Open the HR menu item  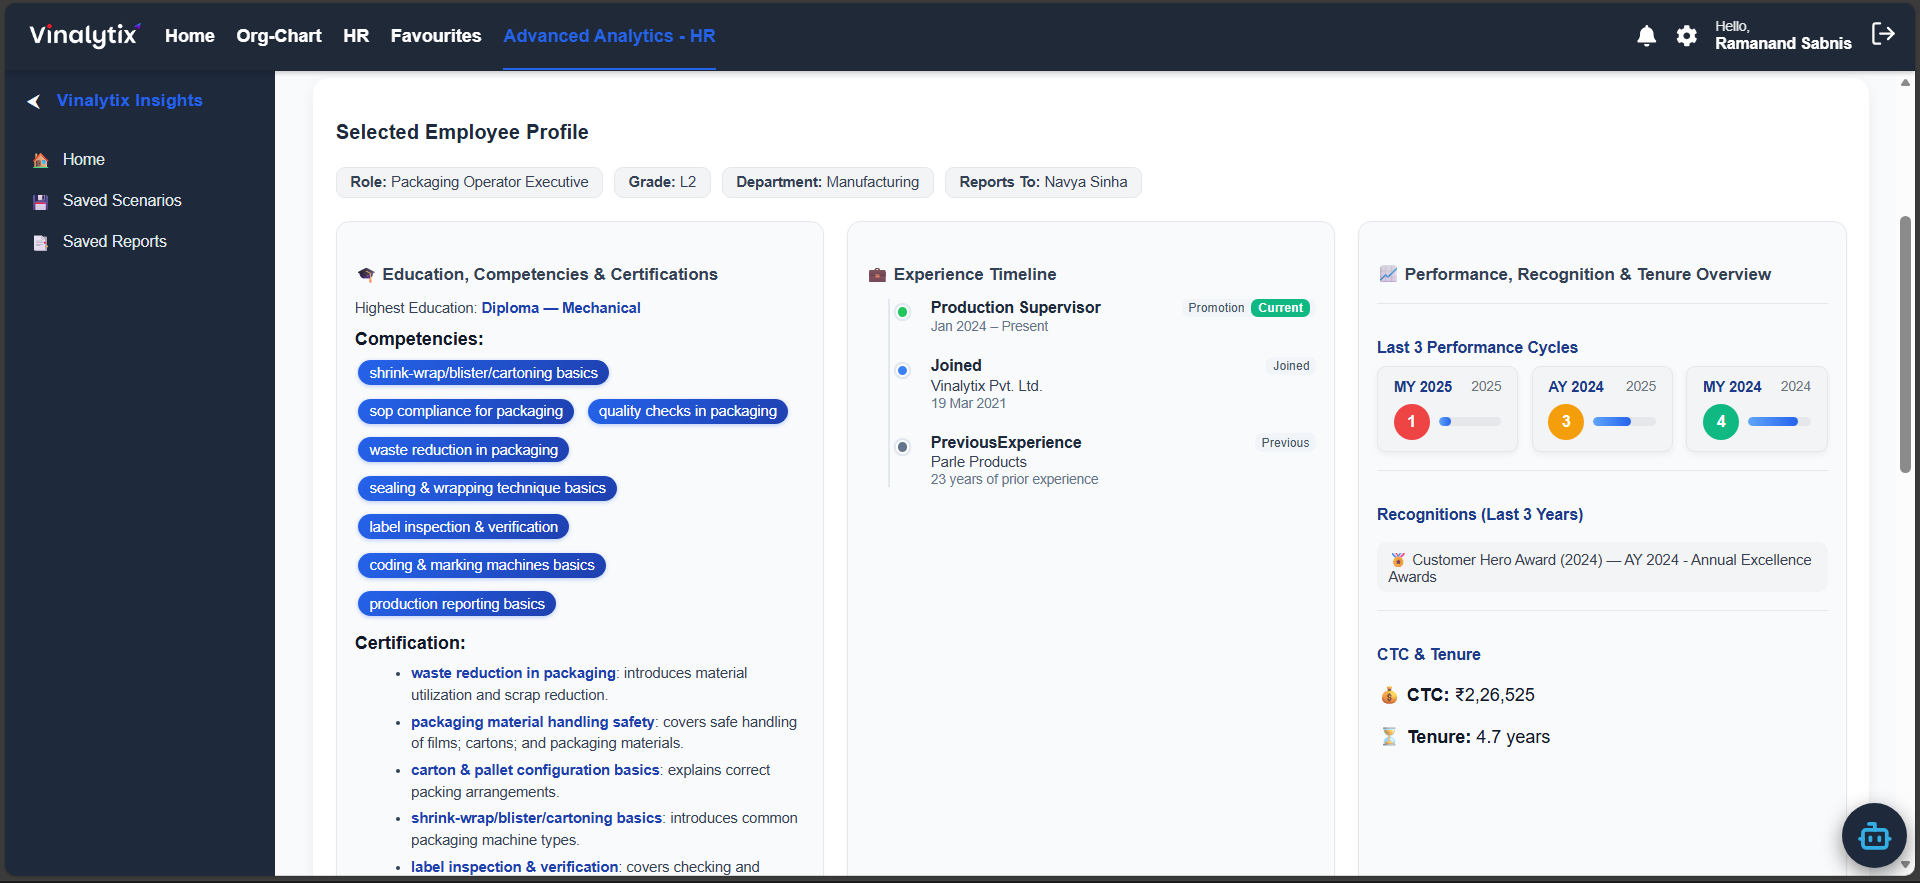pyautogui.click(x=356, y=36)
